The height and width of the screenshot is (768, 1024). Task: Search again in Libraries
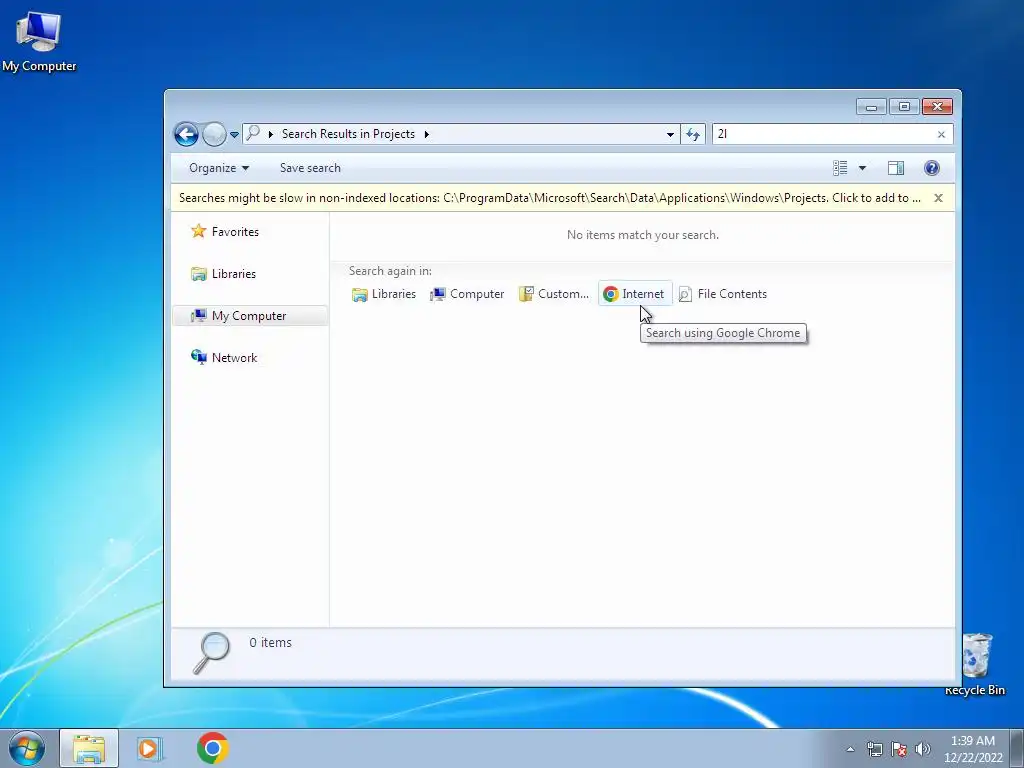tap(384, 294)
